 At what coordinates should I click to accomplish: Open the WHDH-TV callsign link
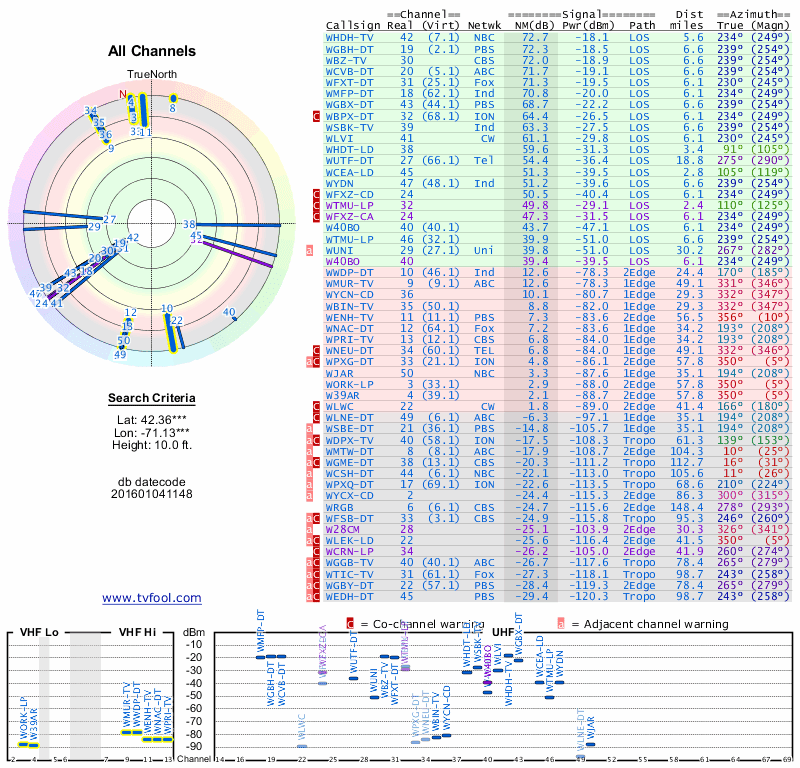click(x=350, y=37)
